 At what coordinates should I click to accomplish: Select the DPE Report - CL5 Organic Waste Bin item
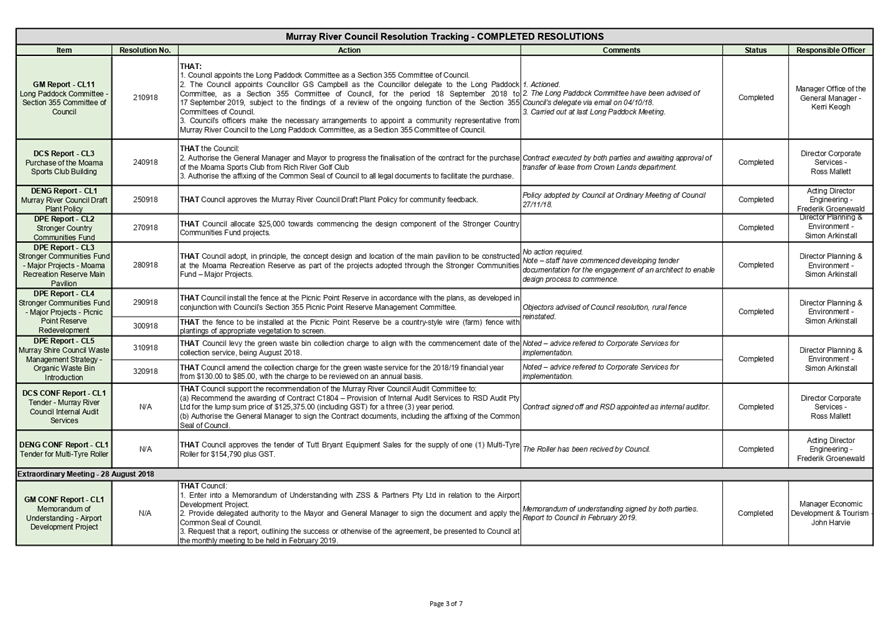point(64,358)
